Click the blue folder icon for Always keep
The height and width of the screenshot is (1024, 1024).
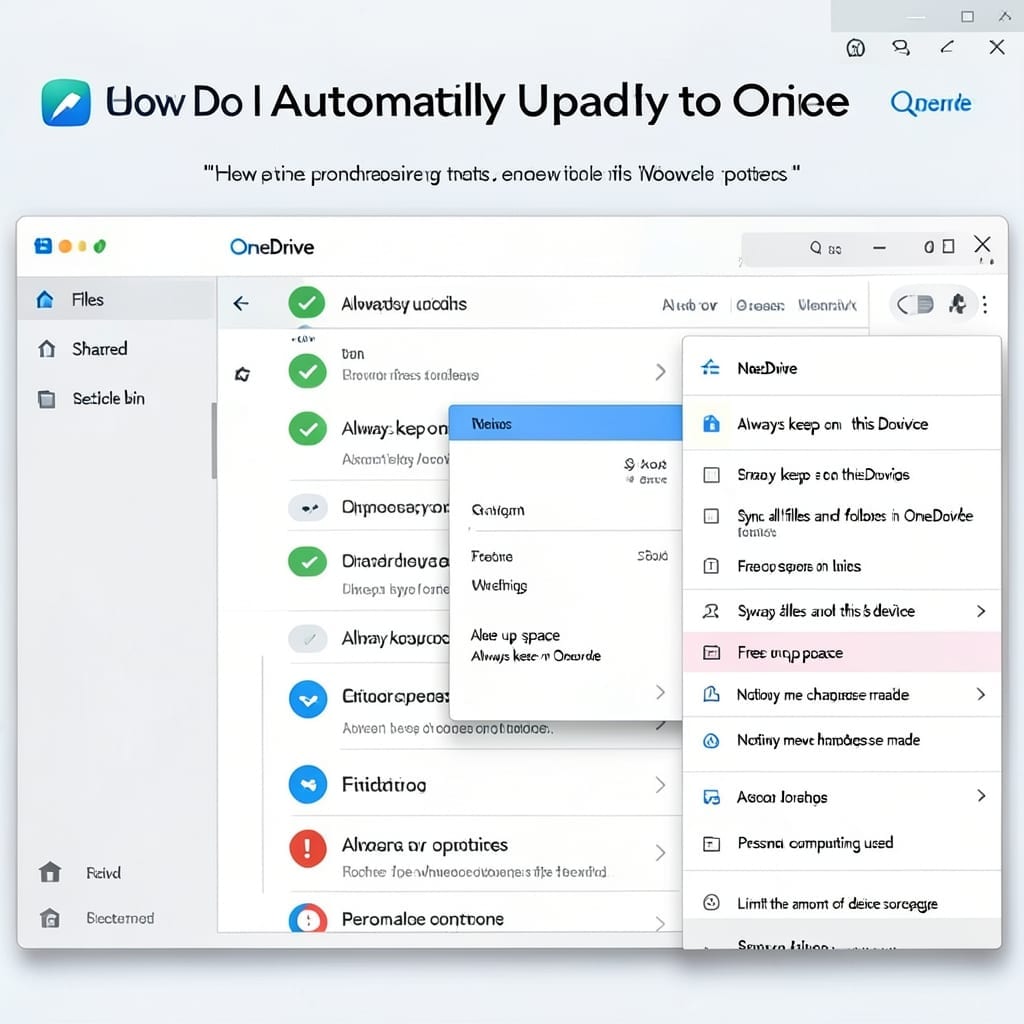(x=711, y=423)
